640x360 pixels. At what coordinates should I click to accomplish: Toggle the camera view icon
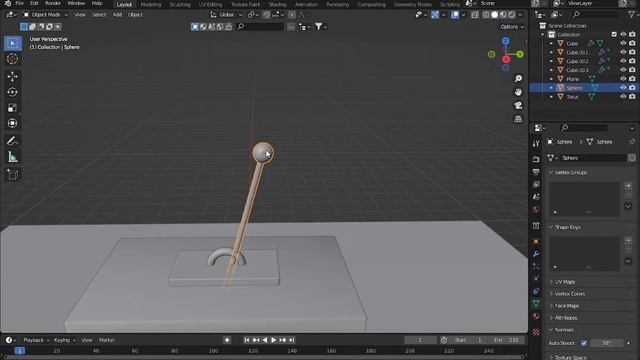tap(518, 105)
